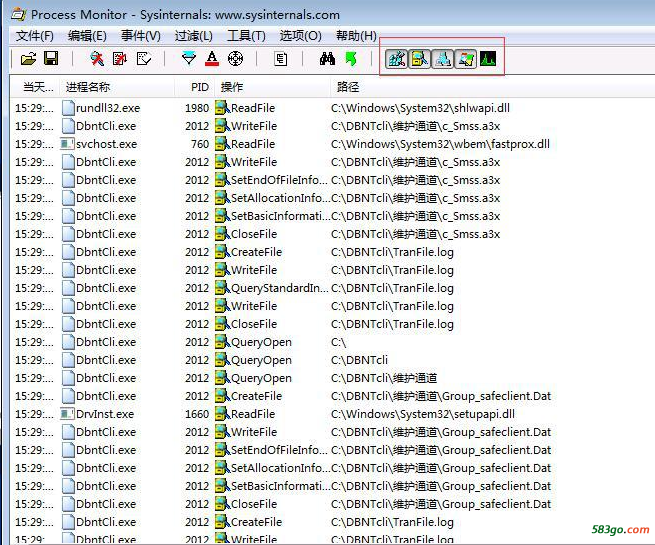The image size is (655, 545).
Task: Toggle Show File System Activity button
Action: pyautogui.click(x=420, y=59)
